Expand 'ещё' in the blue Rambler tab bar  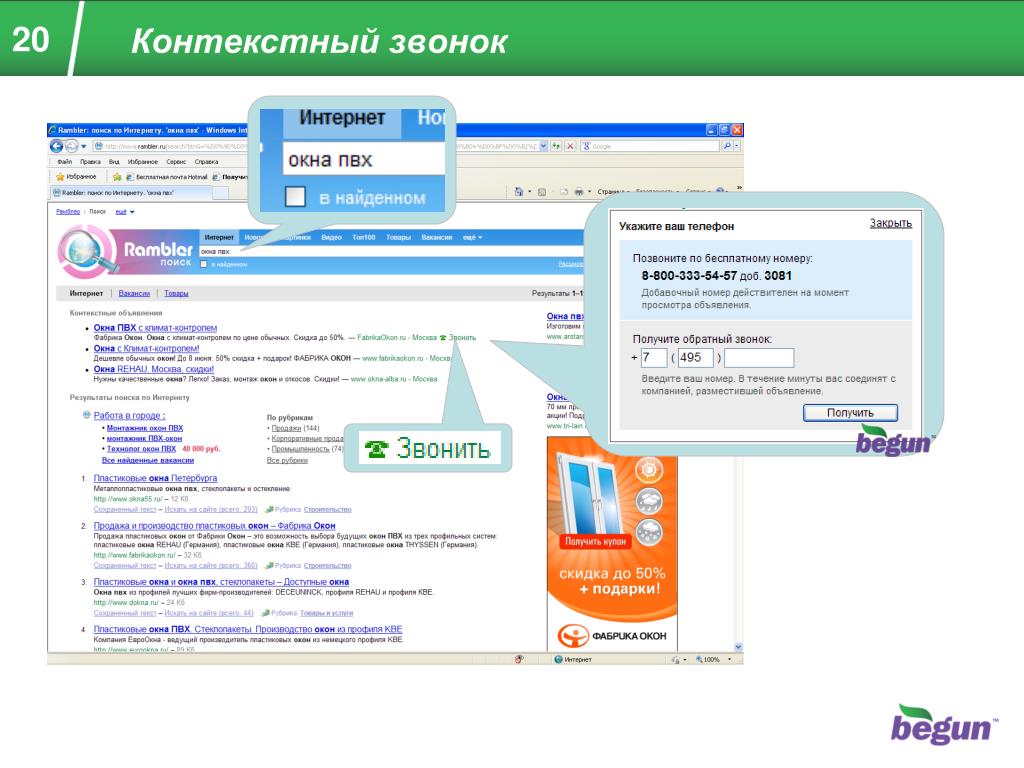472,238
